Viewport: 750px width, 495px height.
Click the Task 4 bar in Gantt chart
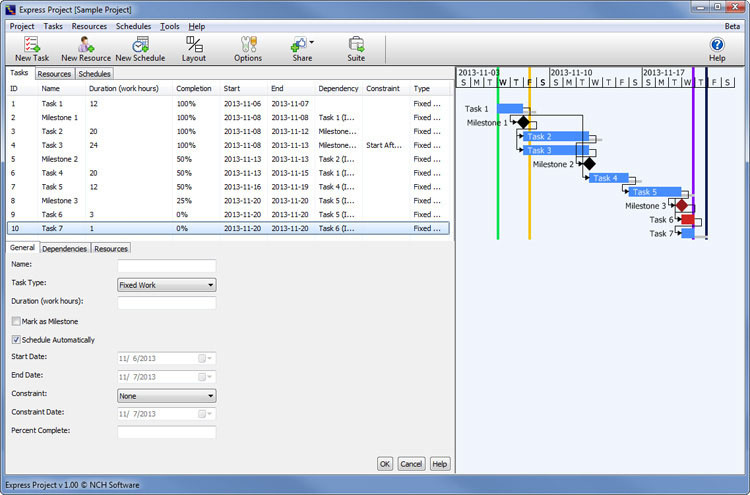tap(608, 178)
